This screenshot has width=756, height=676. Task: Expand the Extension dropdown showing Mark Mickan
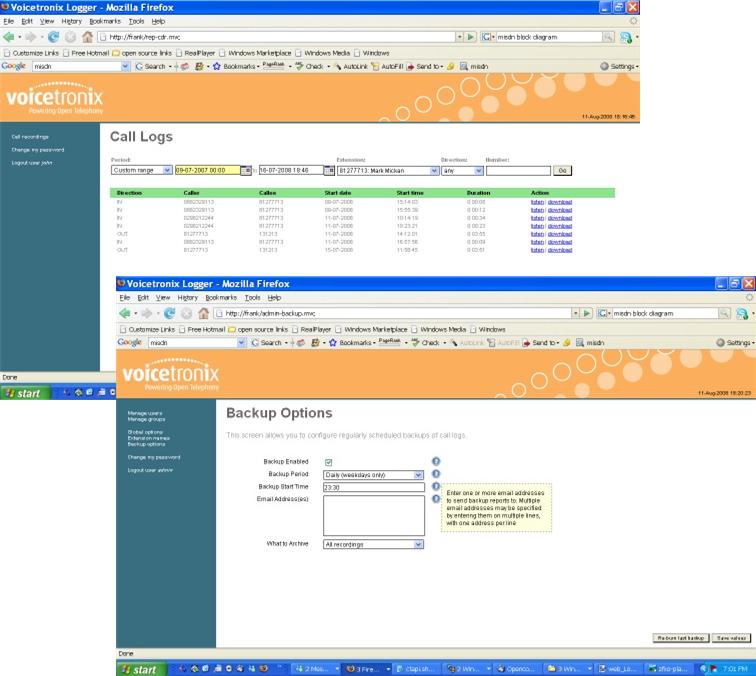tap(385, 170)
